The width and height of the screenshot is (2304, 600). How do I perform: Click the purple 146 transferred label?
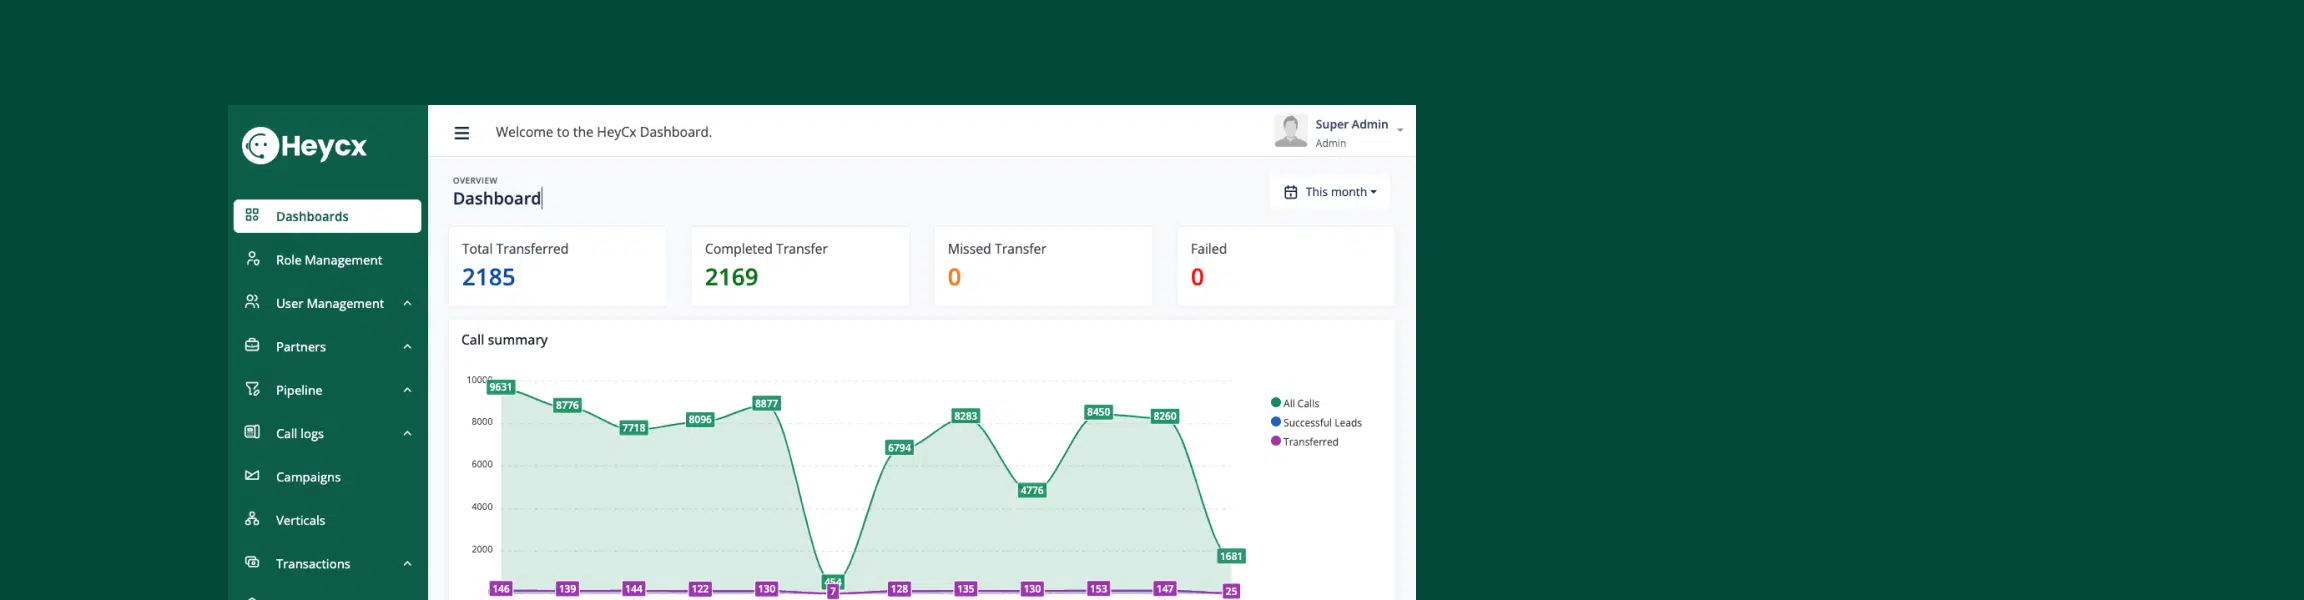[501, 589]
